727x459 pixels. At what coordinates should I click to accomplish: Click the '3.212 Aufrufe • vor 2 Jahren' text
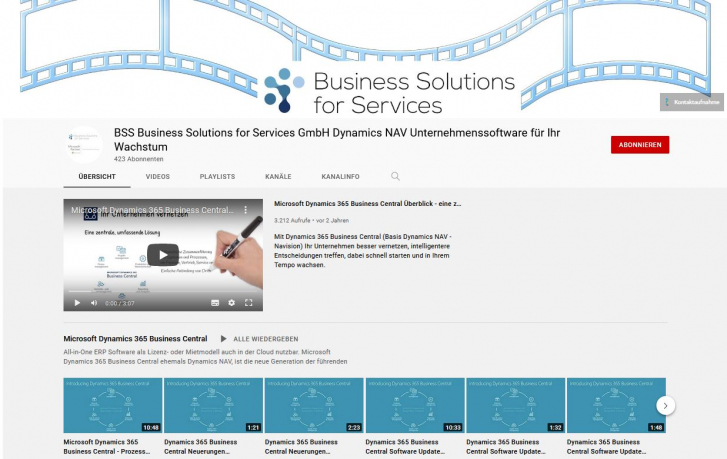coord(311,221)
